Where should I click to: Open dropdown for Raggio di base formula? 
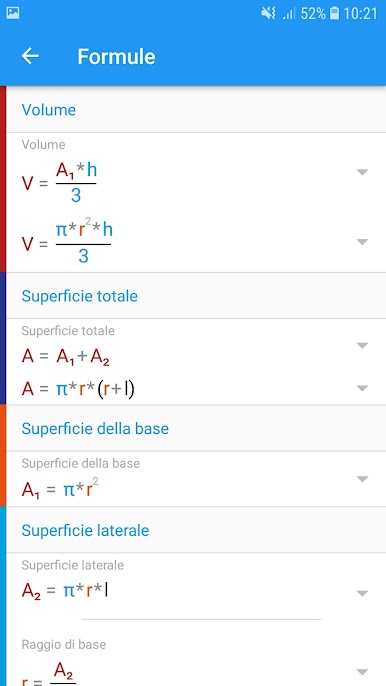[362, 671]
